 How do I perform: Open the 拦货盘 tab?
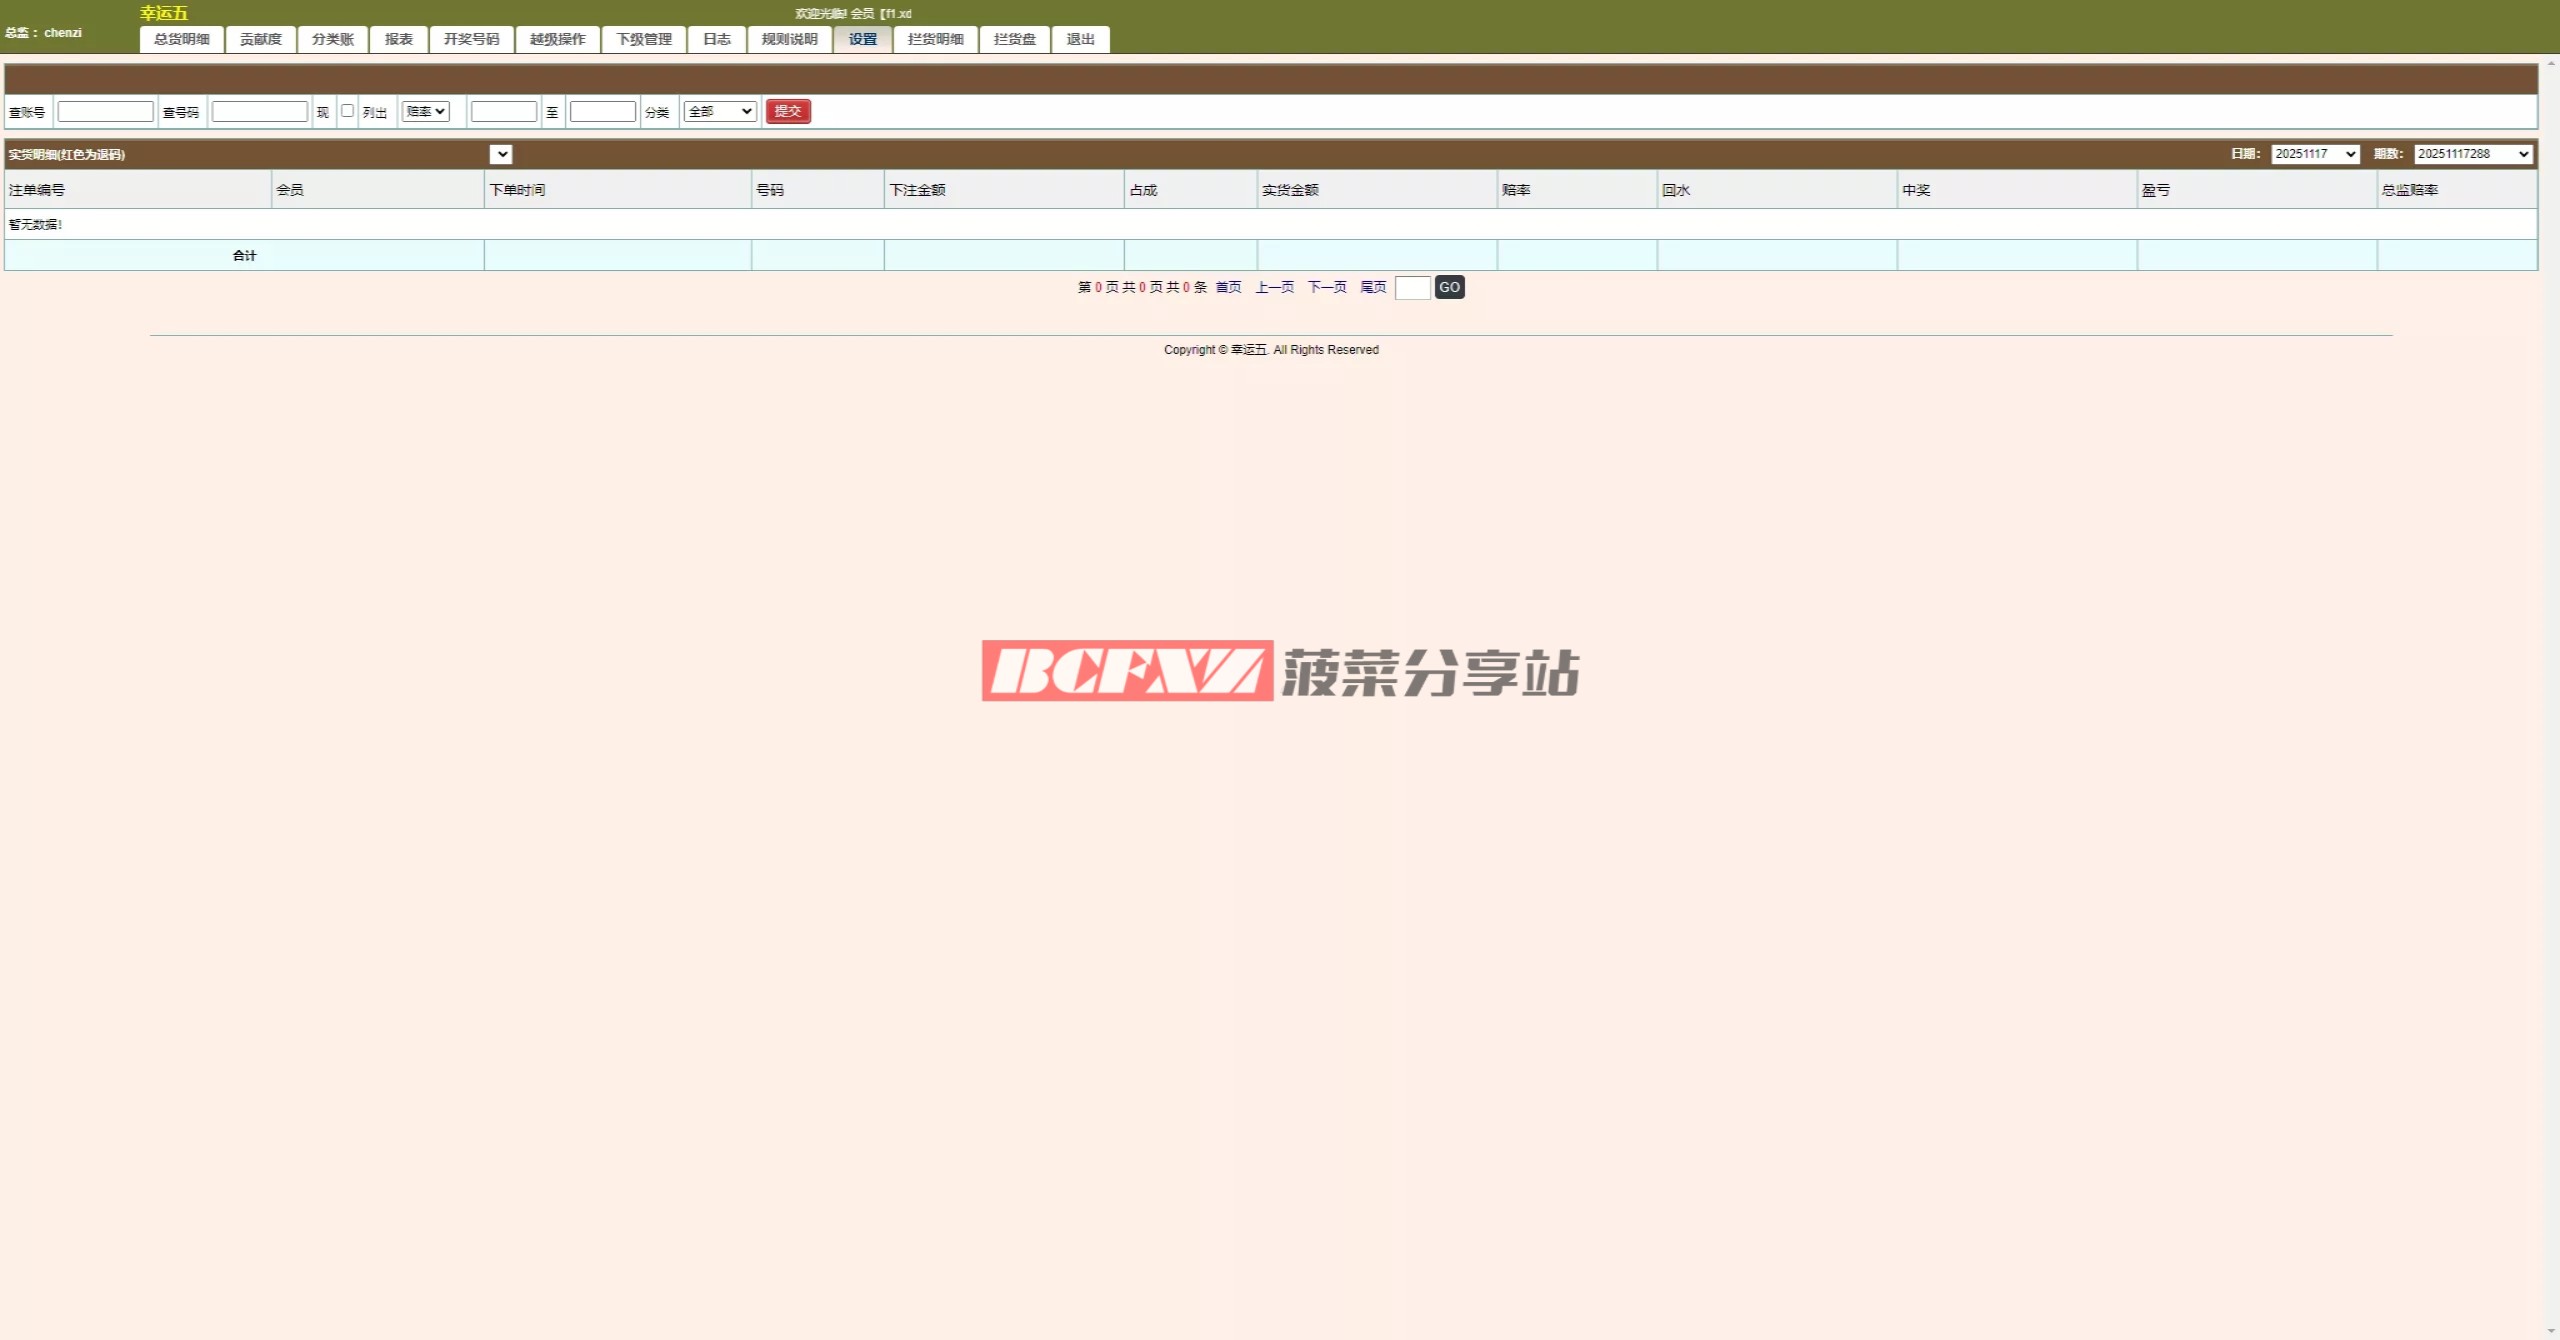(x=1014, y=39)
